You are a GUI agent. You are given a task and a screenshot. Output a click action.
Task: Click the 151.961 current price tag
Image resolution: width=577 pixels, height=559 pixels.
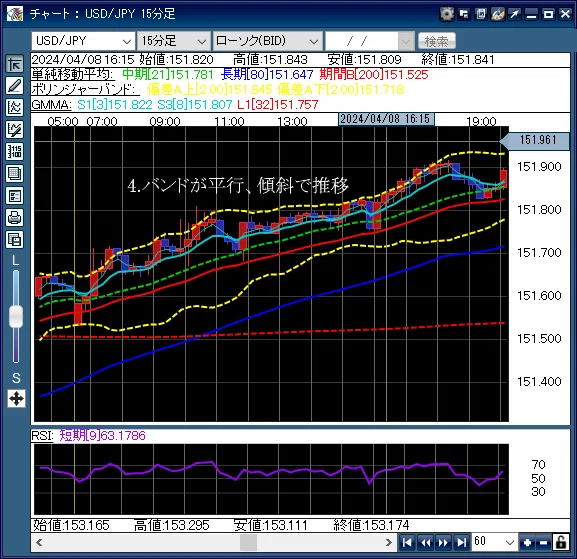point(534,140)
